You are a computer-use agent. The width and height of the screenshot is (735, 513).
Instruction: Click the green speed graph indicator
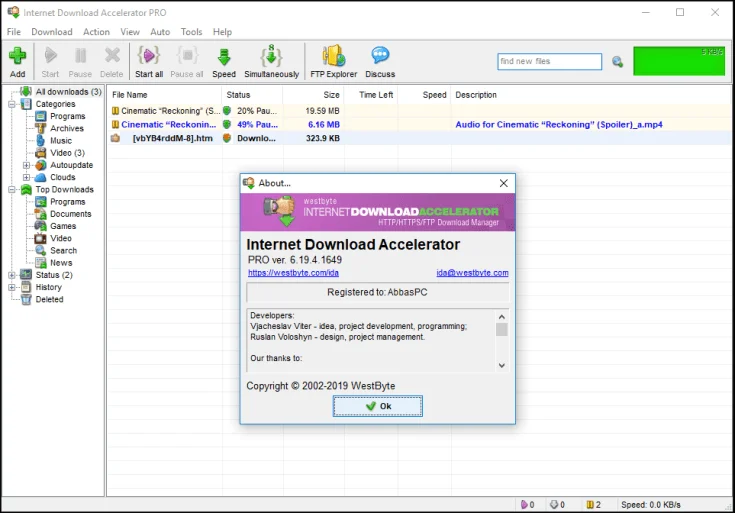(679, 61)
